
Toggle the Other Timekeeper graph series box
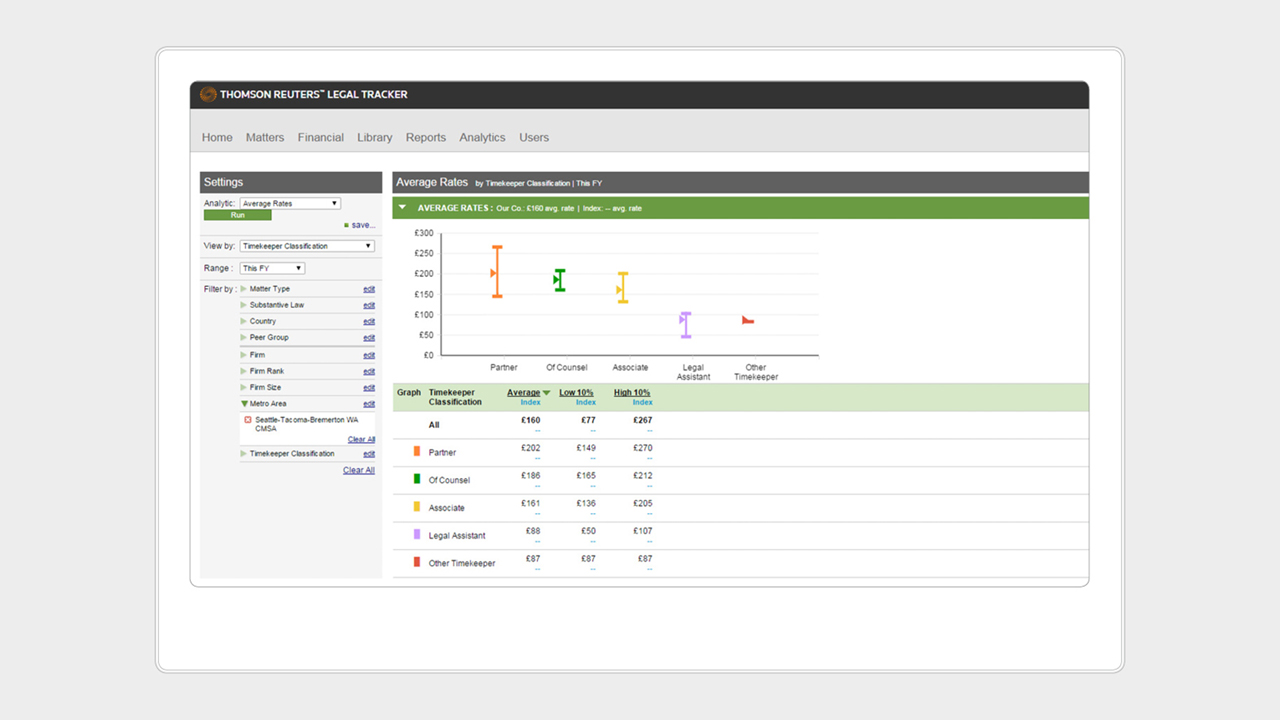[417, 563]
